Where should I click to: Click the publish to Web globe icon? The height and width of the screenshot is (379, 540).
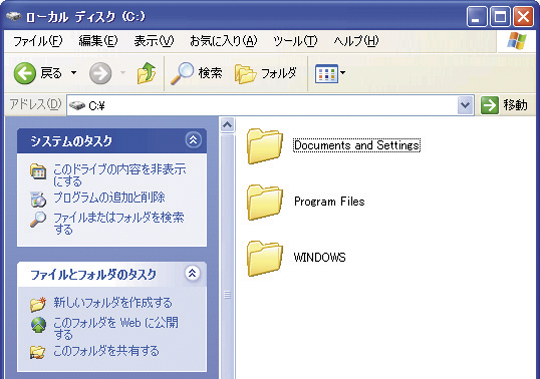click(x=38, y=325)
